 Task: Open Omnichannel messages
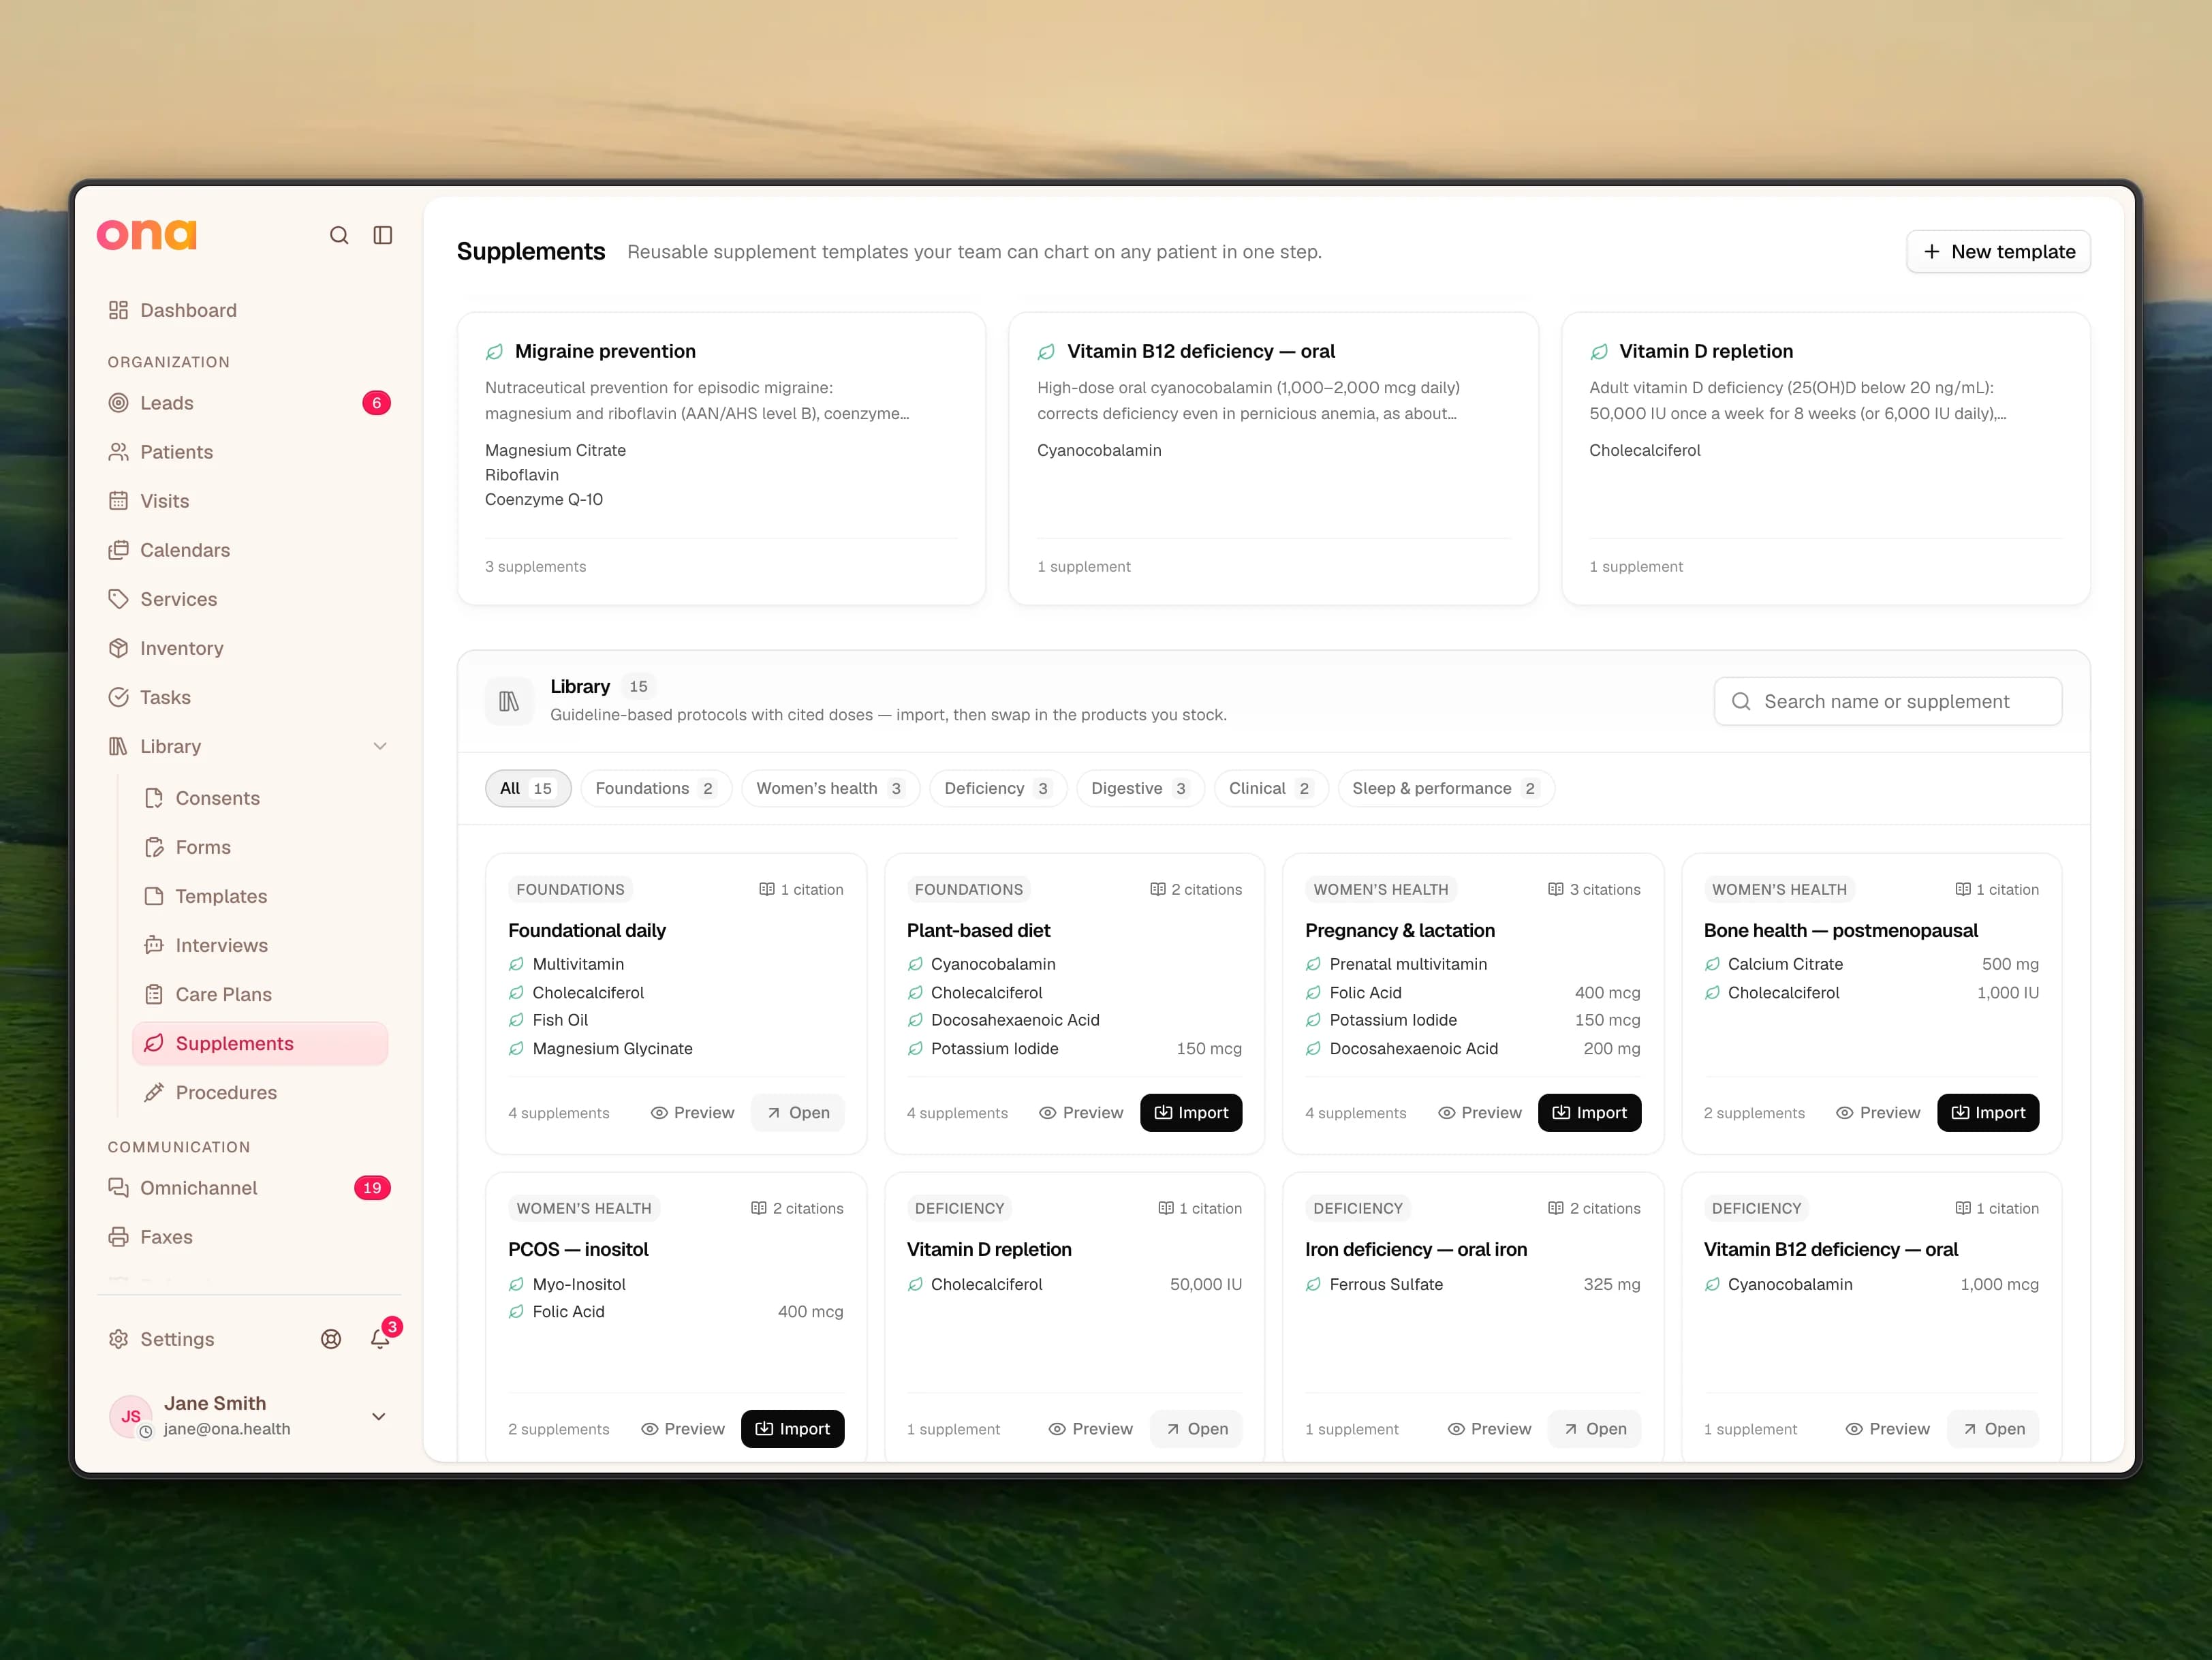point(248,1188)
